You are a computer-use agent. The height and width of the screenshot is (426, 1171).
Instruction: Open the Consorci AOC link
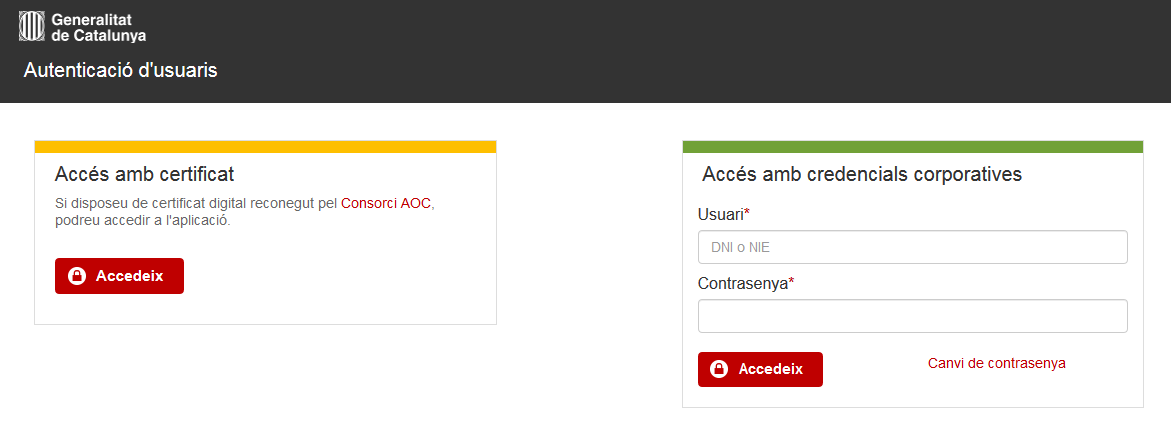386,203
